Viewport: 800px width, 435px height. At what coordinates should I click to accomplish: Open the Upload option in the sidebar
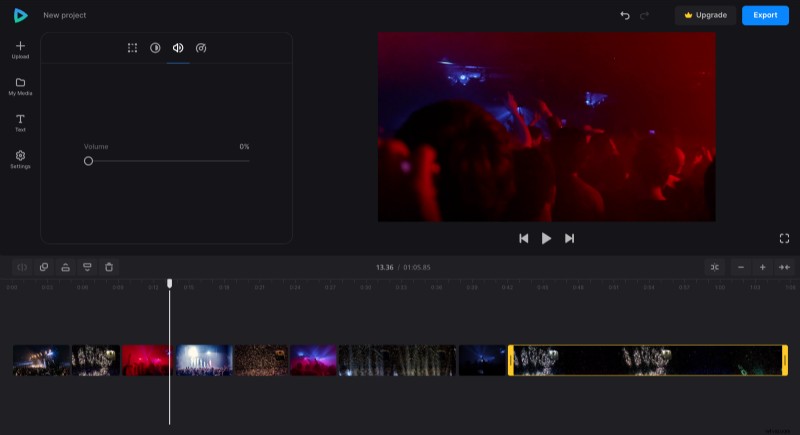click(x=20, y=50)
